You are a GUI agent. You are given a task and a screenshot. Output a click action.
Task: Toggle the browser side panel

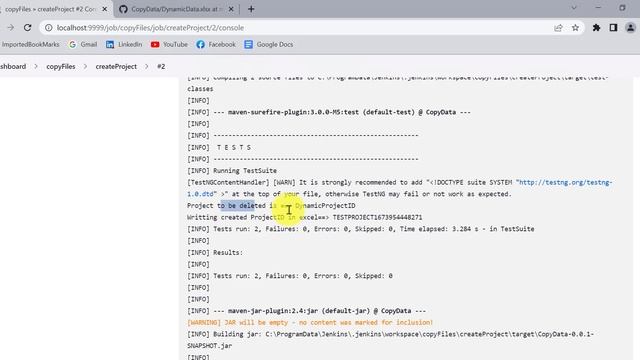pos(613,28)
